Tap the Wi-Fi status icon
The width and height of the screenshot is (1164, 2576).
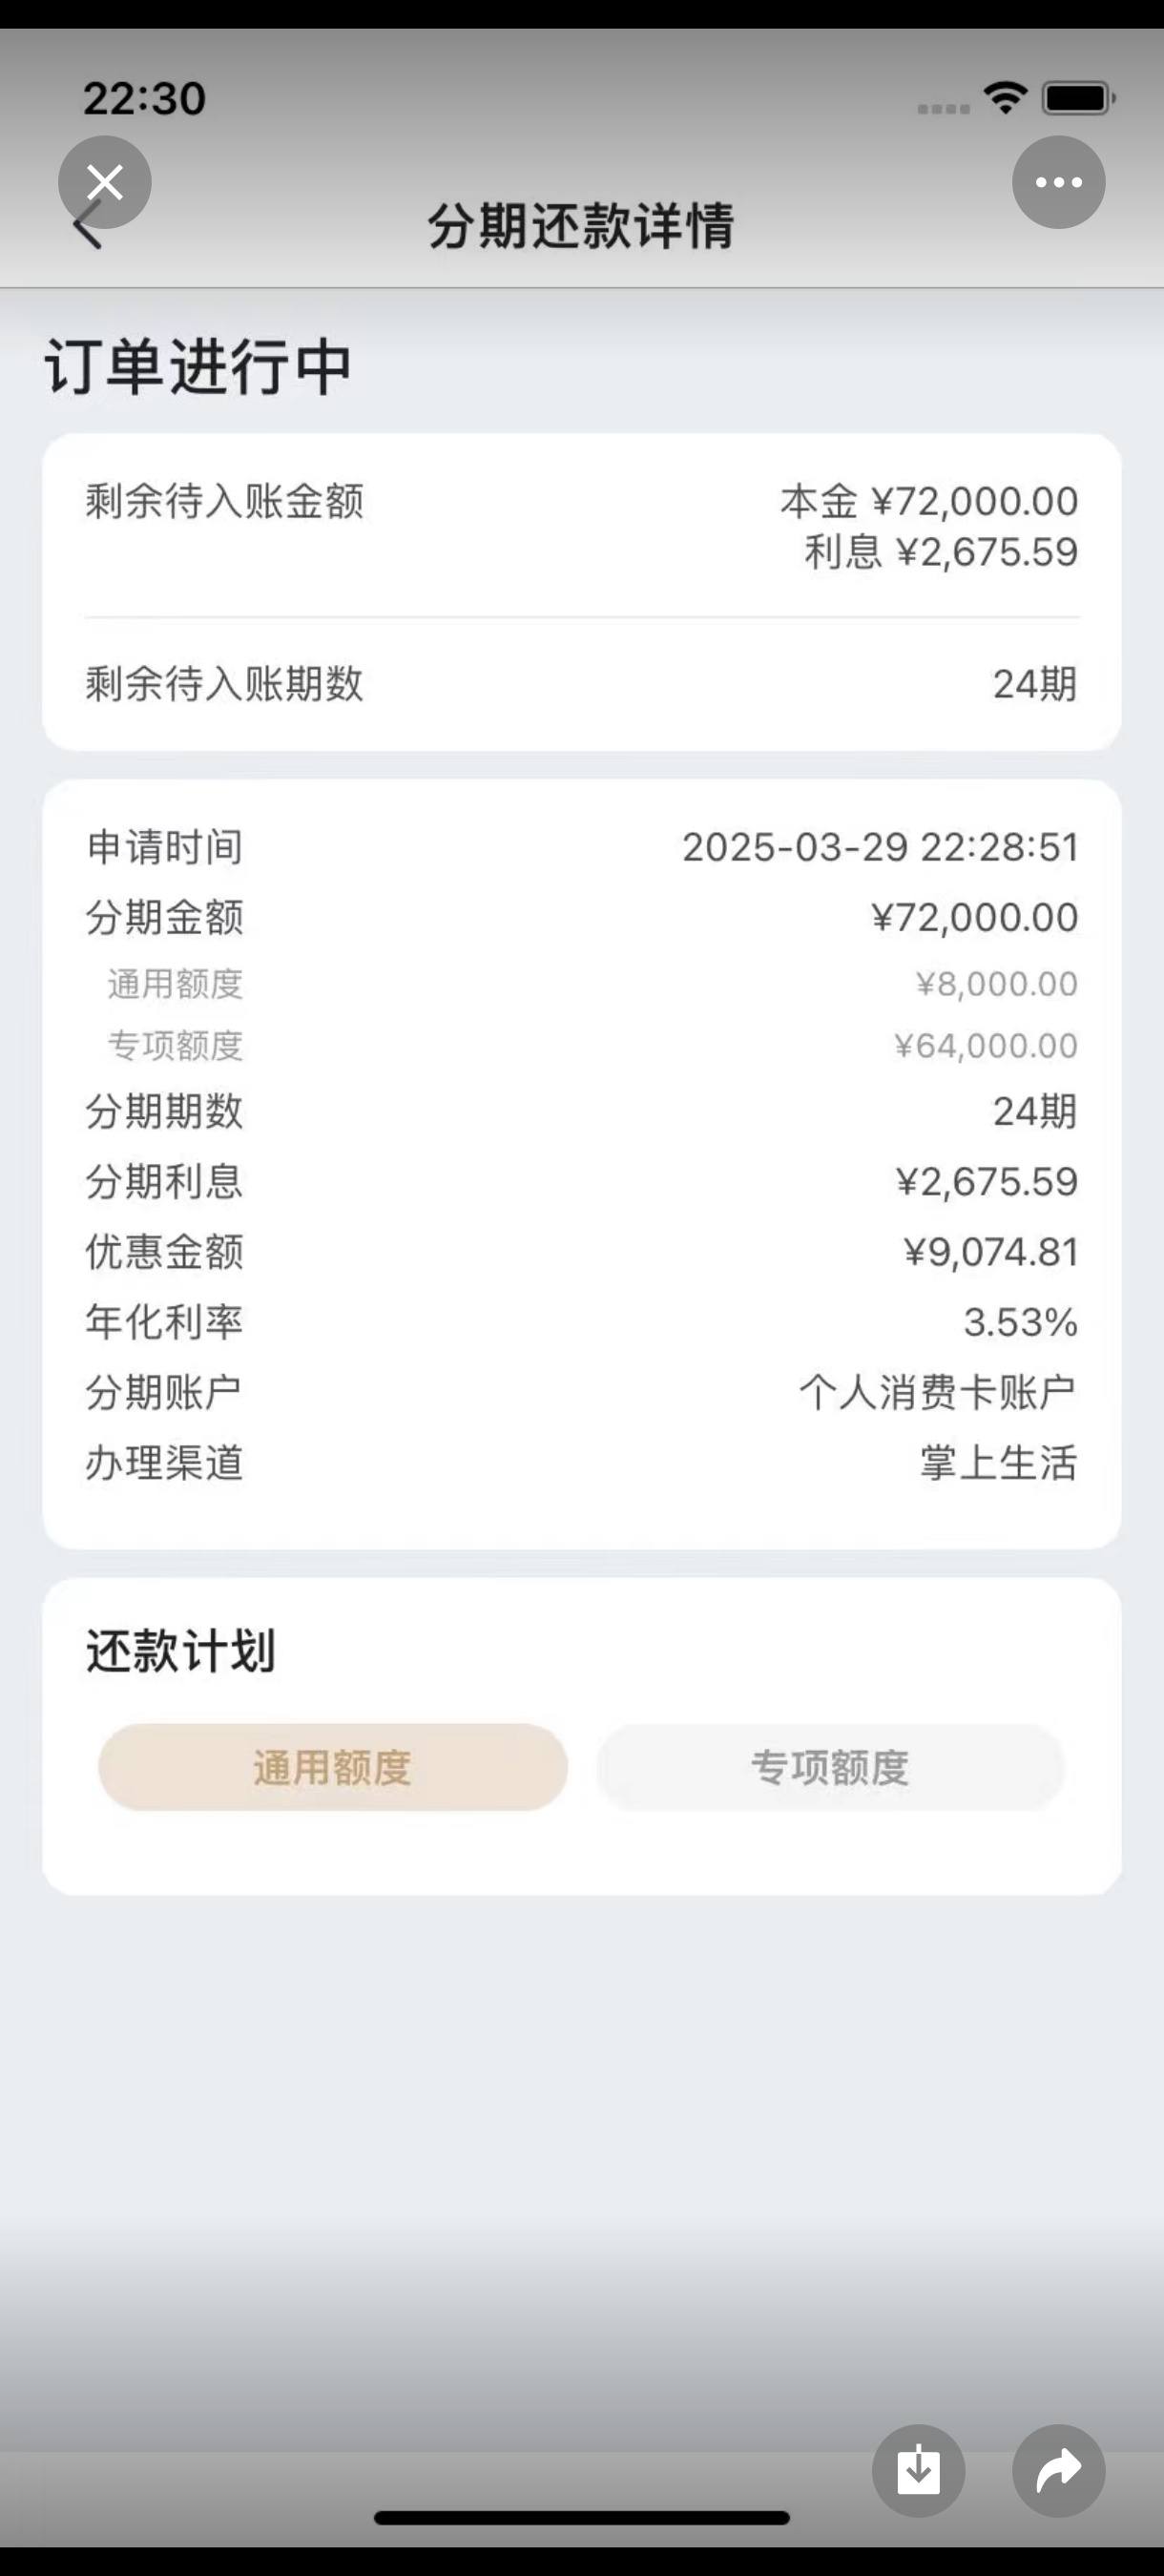click(x=1005, y=98)
